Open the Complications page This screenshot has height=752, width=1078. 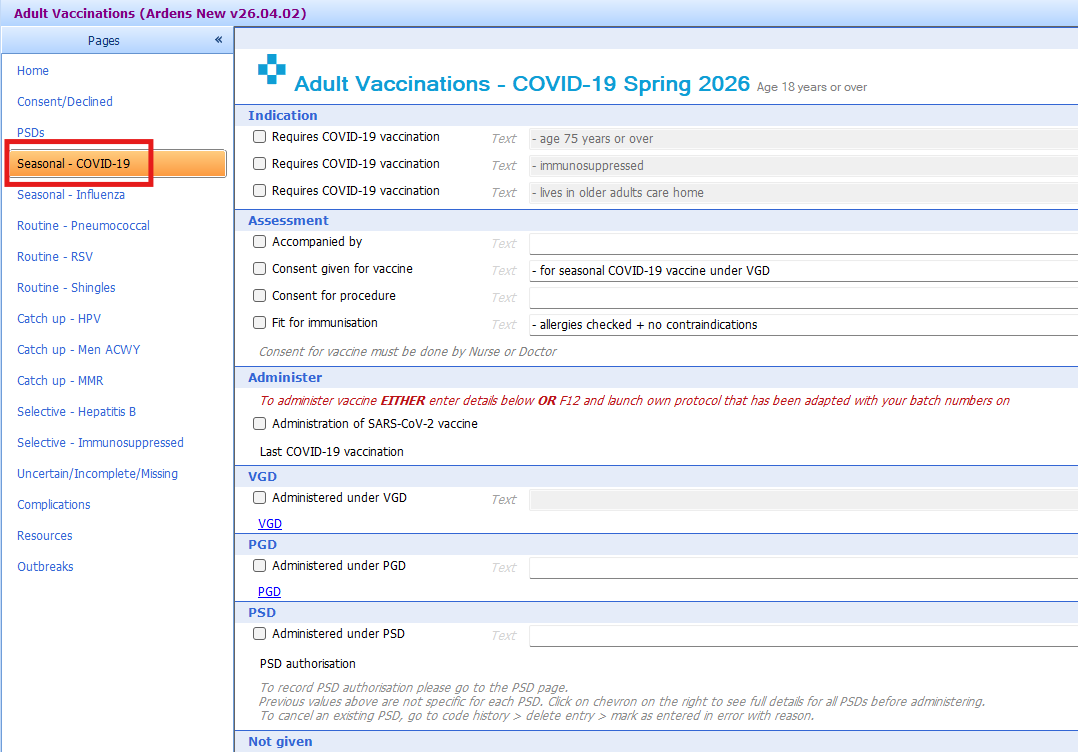(x=54, y=504)
